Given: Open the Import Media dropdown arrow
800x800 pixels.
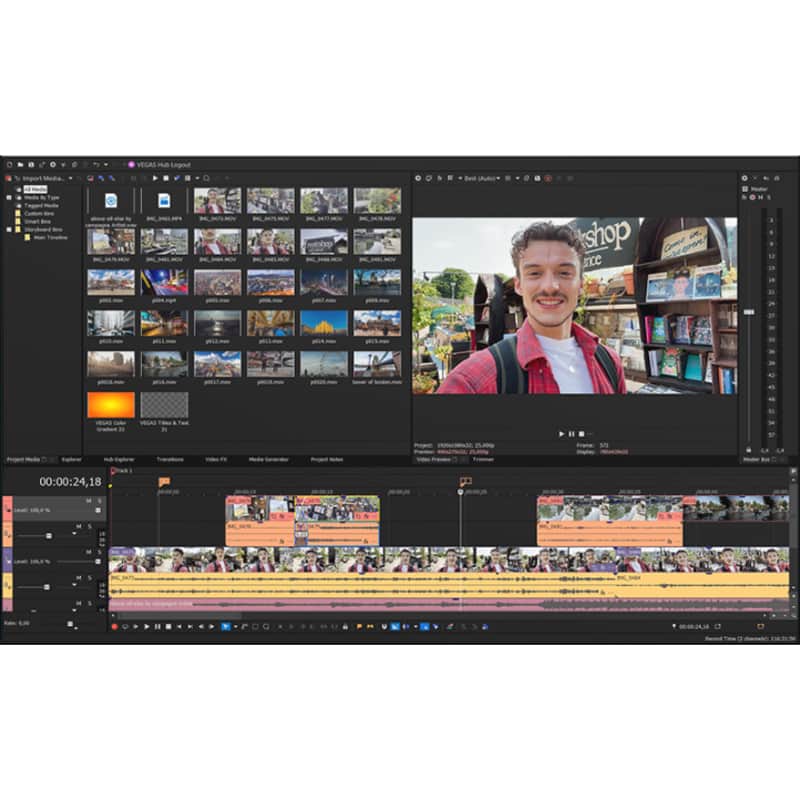Looking at the screenshot, I should (x=70, y=178).
